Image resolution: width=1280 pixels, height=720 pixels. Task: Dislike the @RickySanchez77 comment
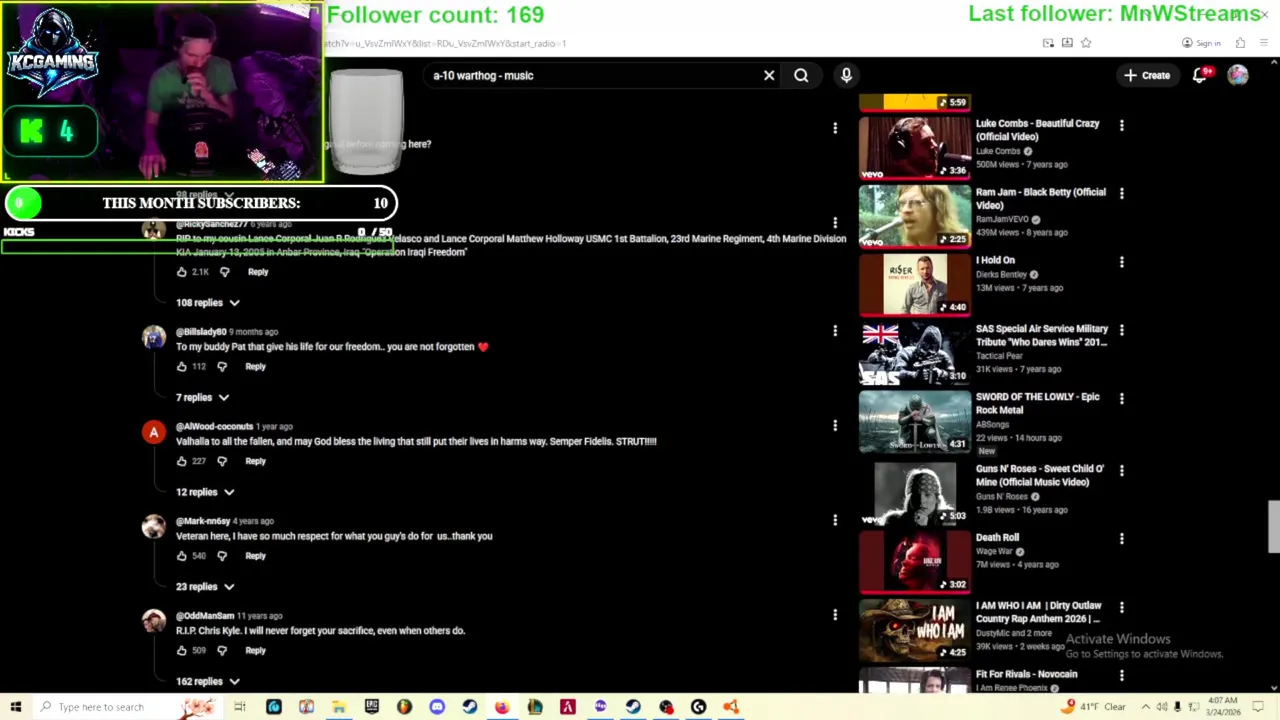(224, 272)
